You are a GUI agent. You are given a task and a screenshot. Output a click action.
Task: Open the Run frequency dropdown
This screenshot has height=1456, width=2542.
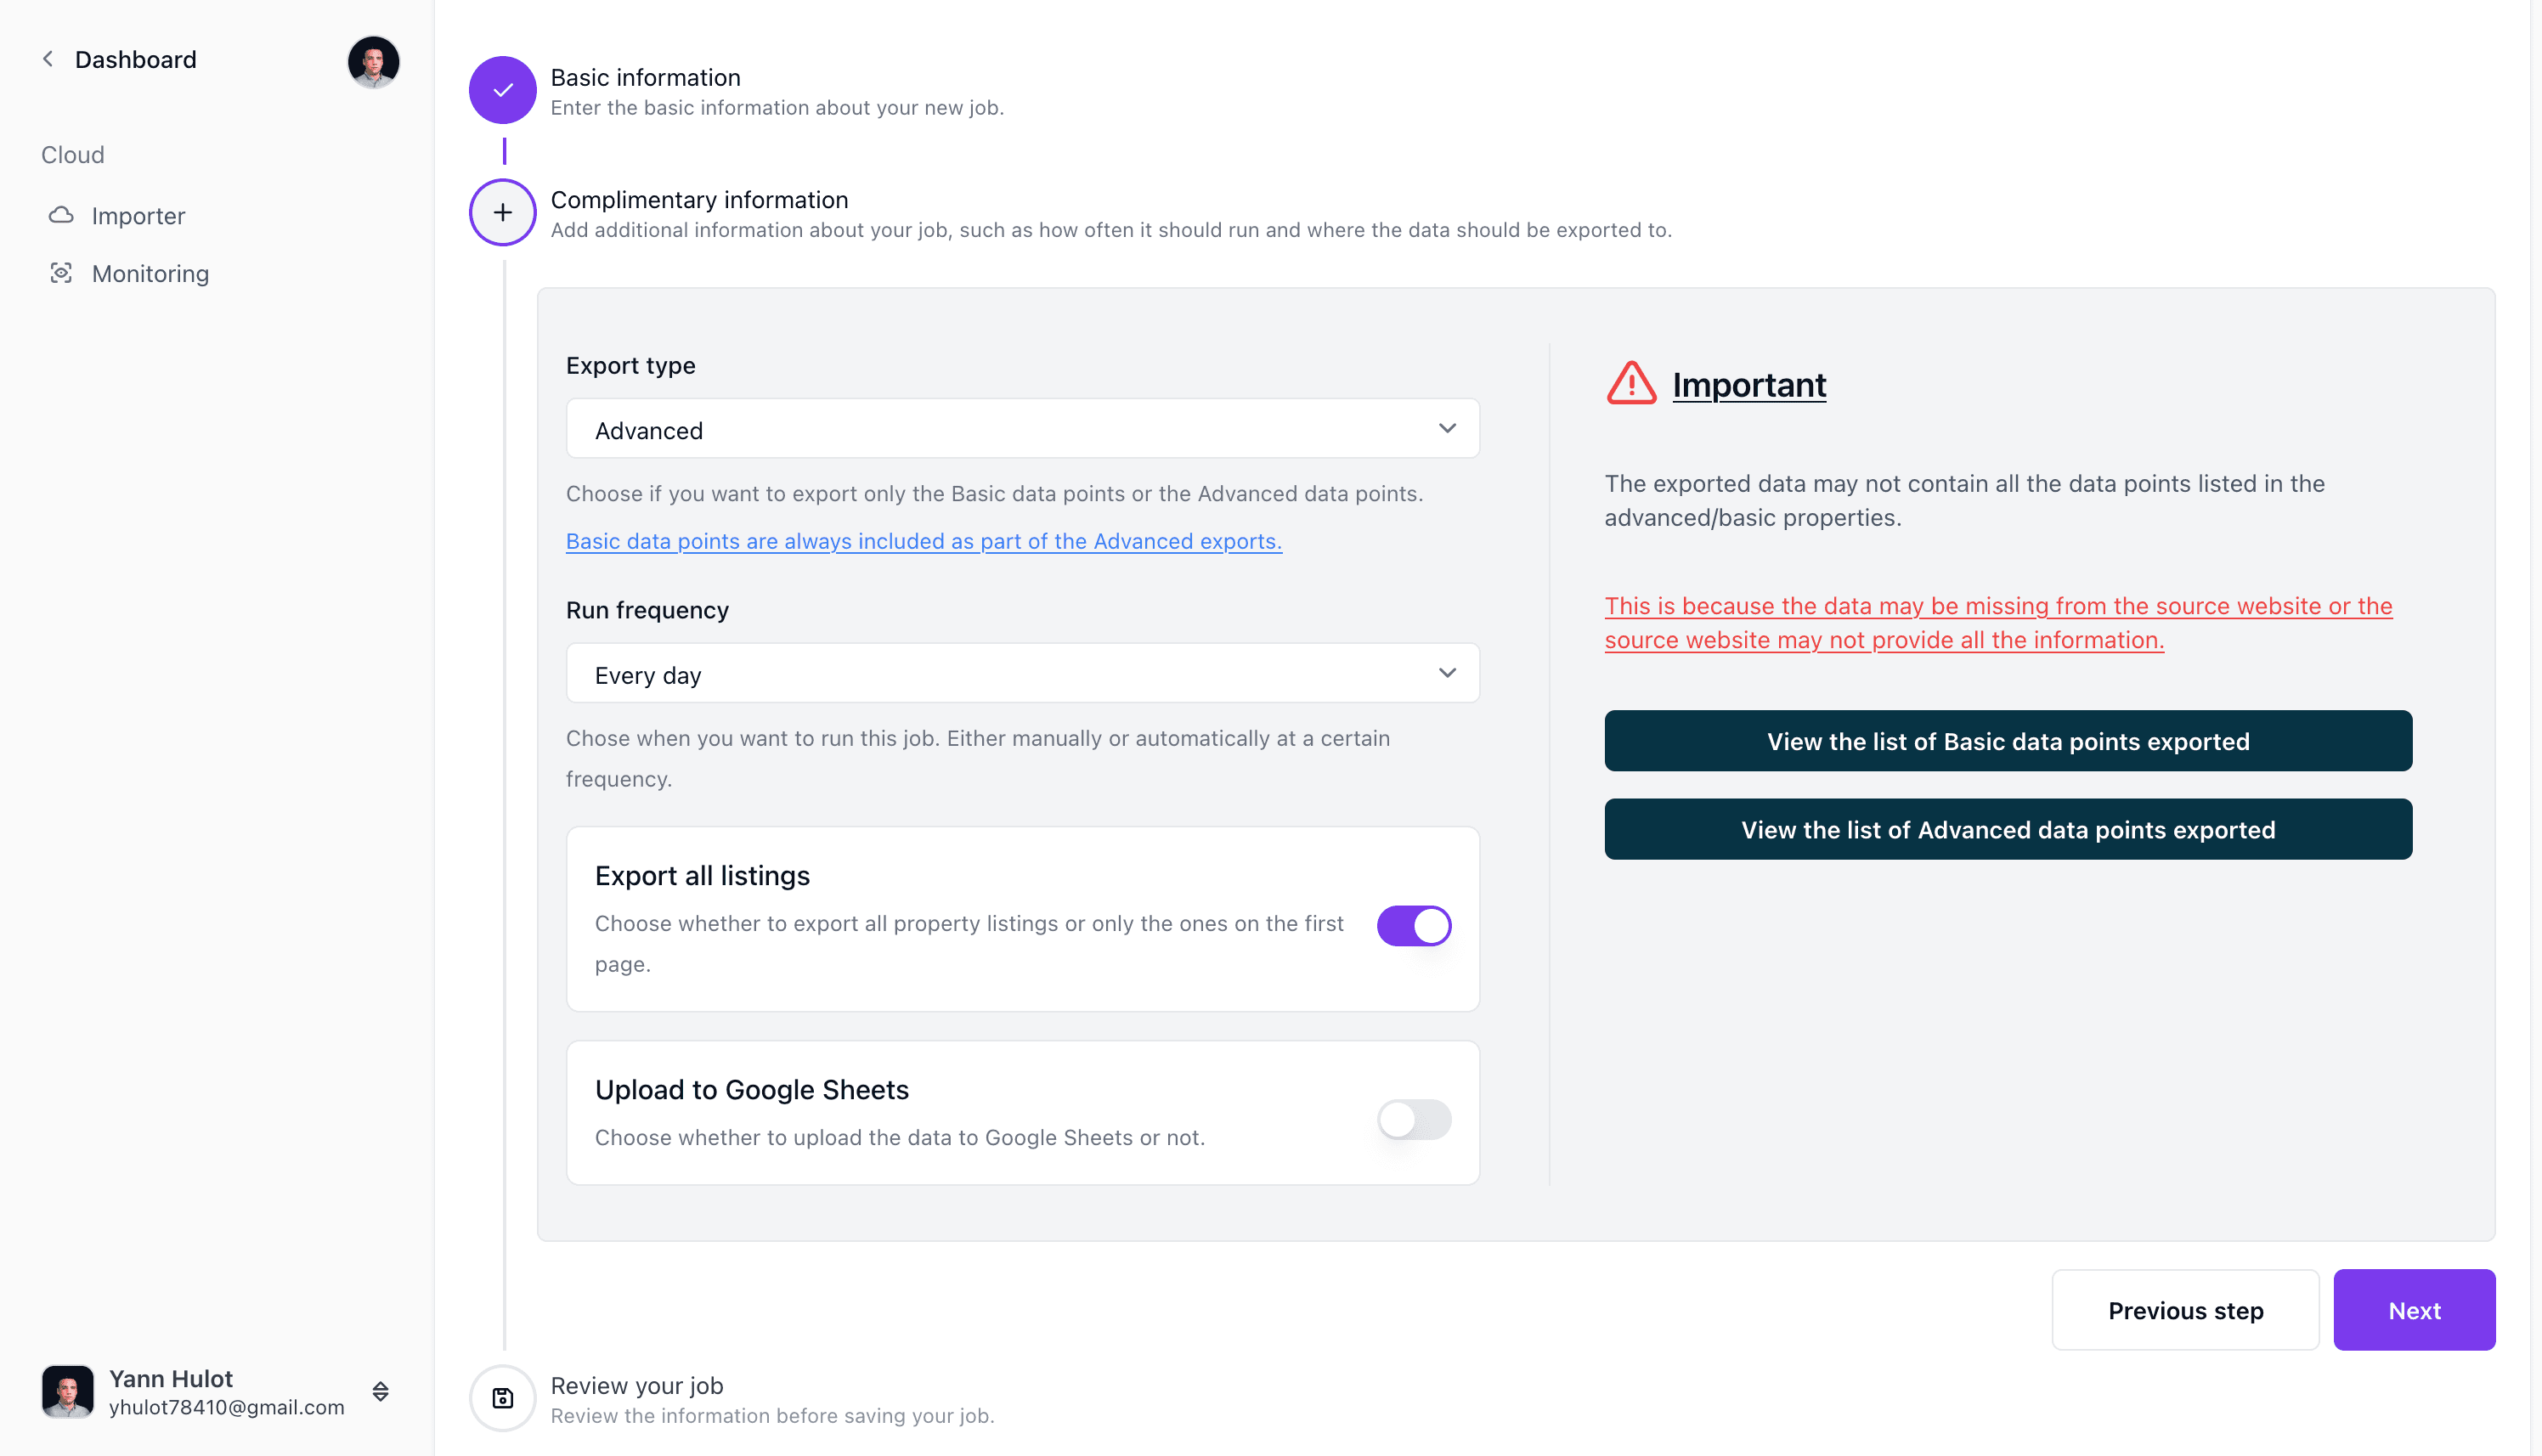click(x=1022, y=673)
